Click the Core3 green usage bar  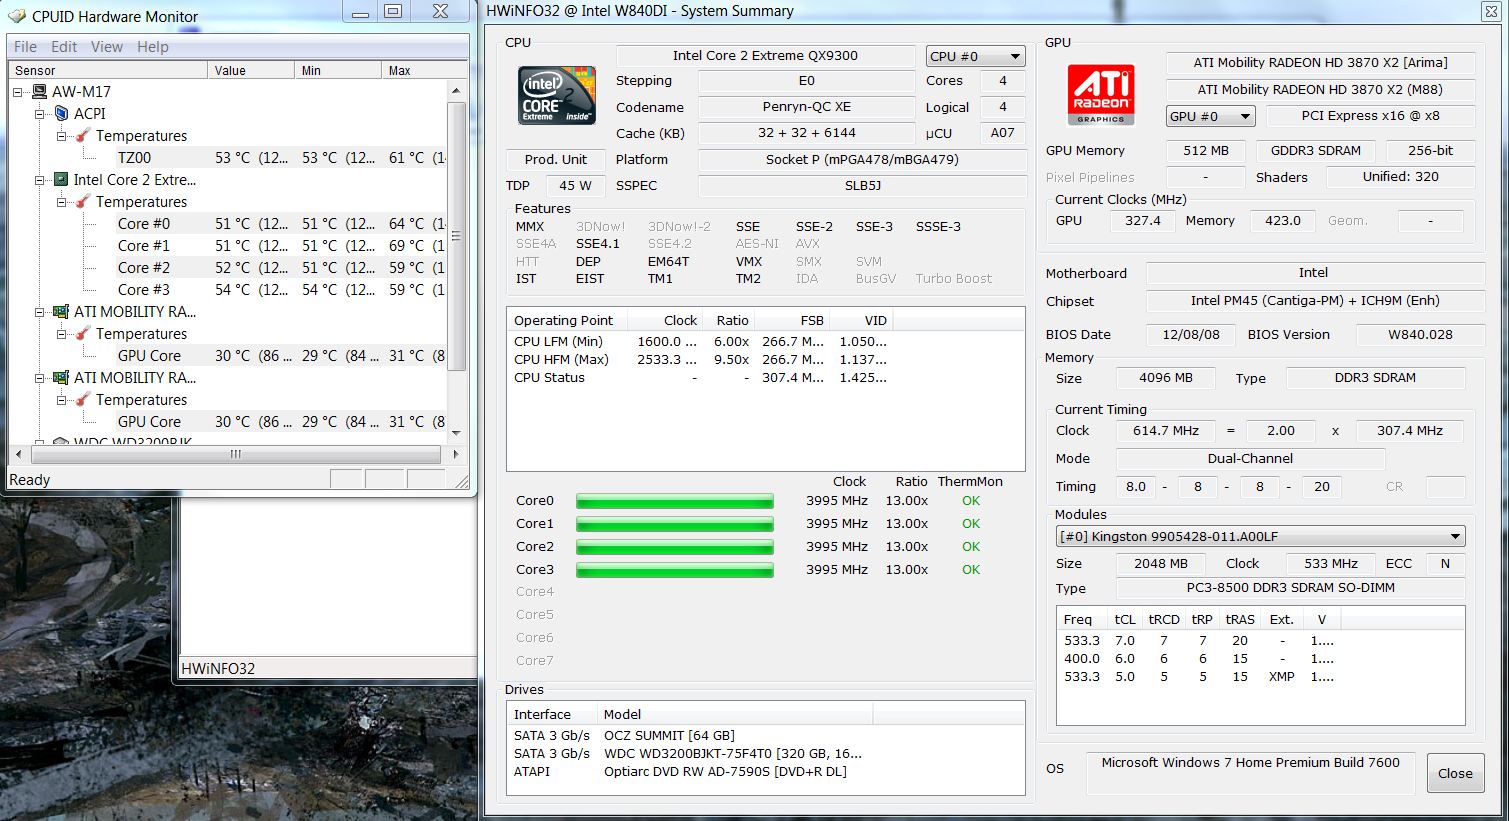(x=675, y=570)
